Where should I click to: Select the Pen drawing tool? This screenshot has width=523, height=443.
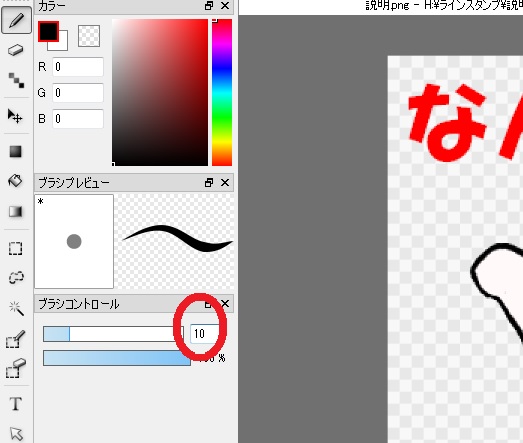16,20
